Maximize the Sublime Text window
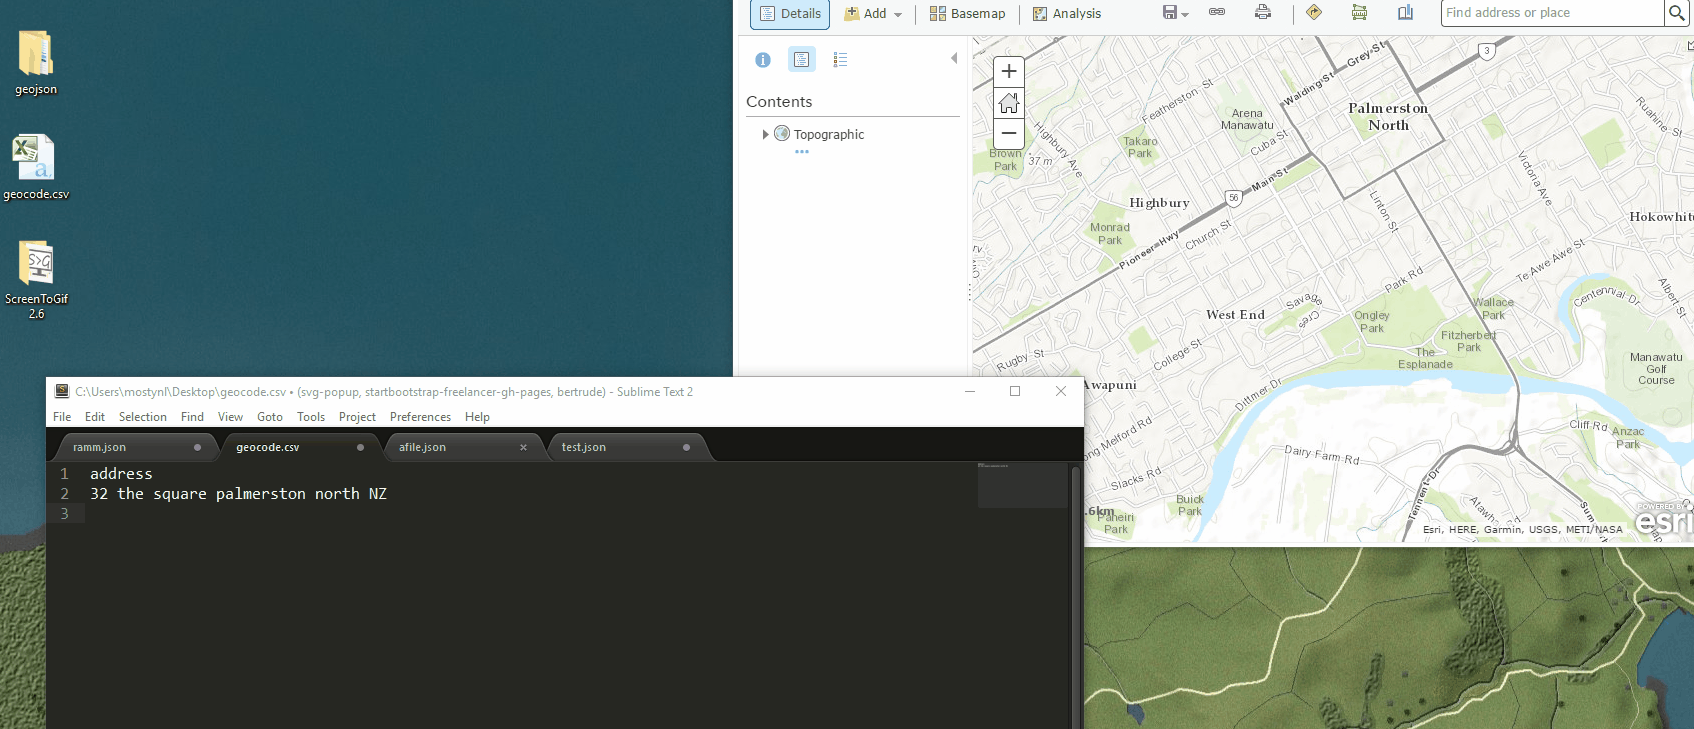 (x=1015, y=391)
